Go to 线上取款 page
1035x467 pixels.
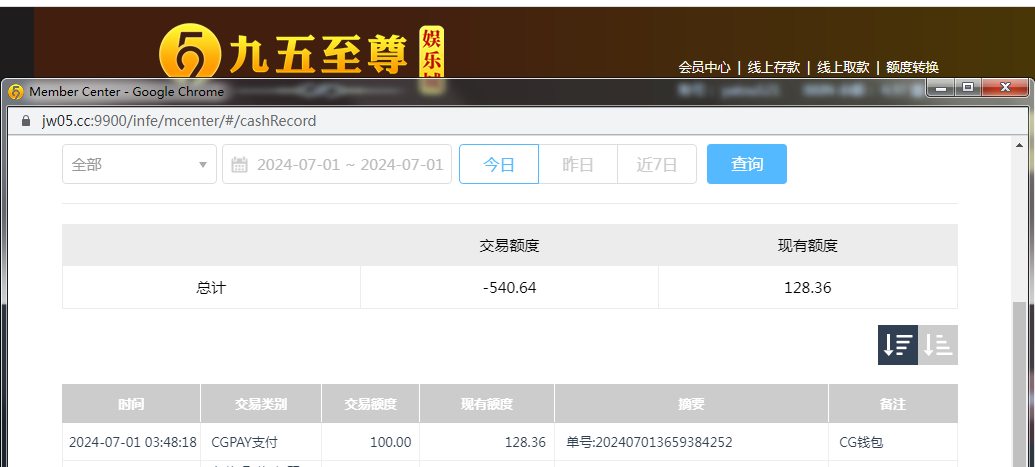point(843,67)
